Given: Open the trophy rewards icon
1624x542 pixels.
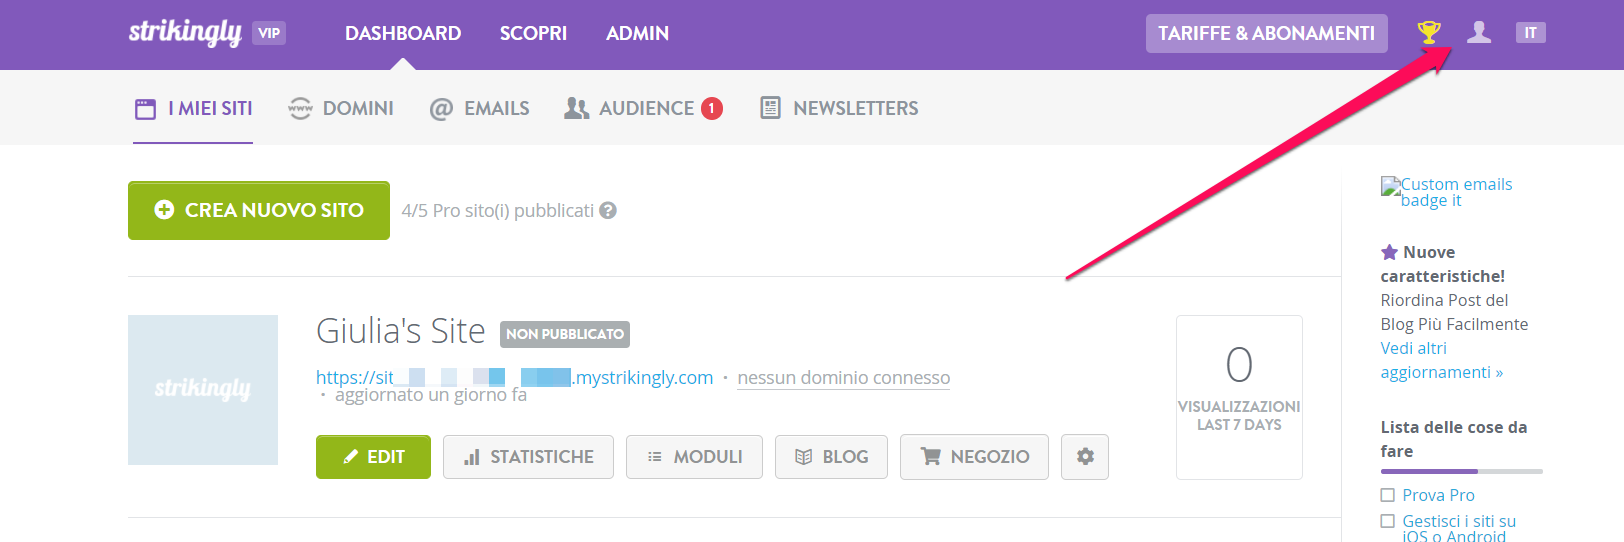Looking at the screenshot, I should 1429,33.
